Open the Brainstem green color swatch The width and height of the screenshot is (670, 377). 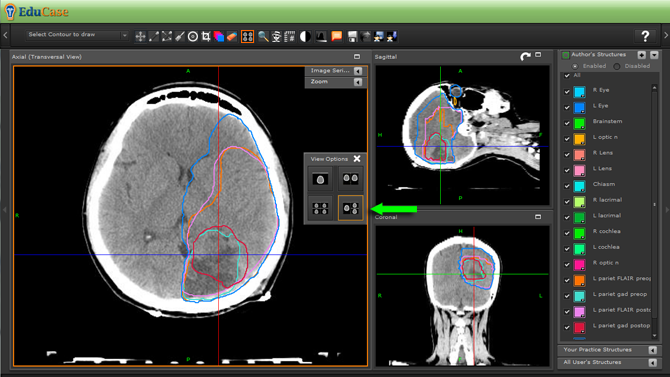point(579,124)
